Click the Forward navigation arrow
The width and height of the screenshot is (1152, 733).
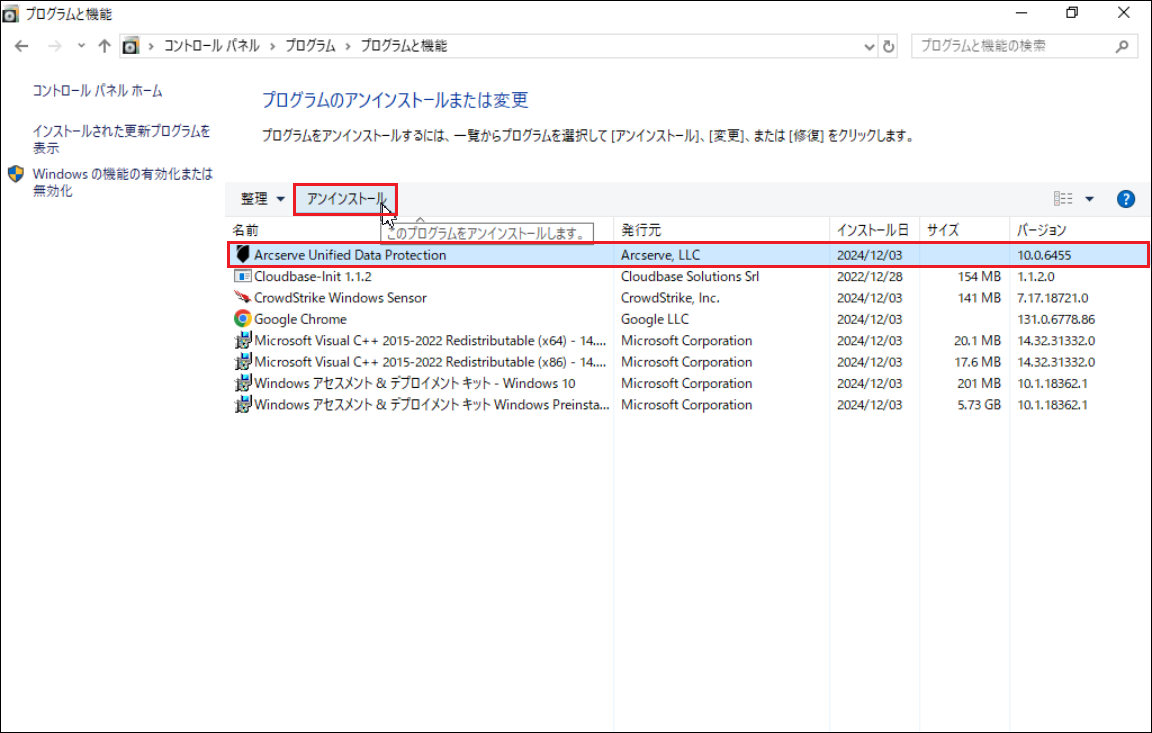tap(54, 46)
